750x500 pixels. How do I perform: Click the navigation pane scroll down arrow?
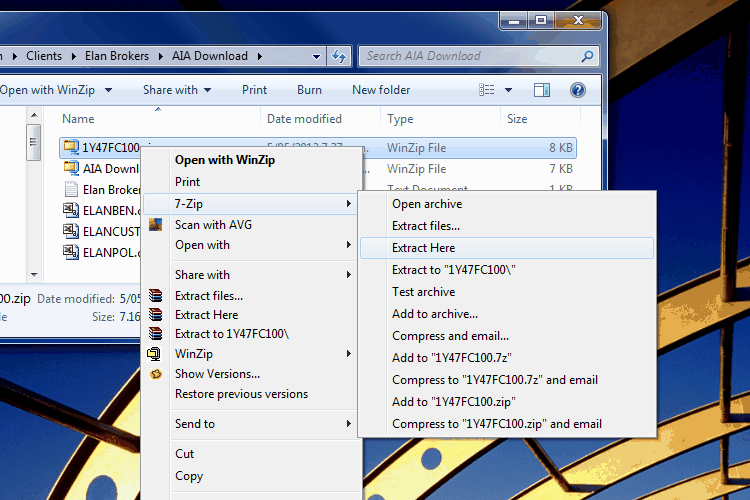(33, 275)
